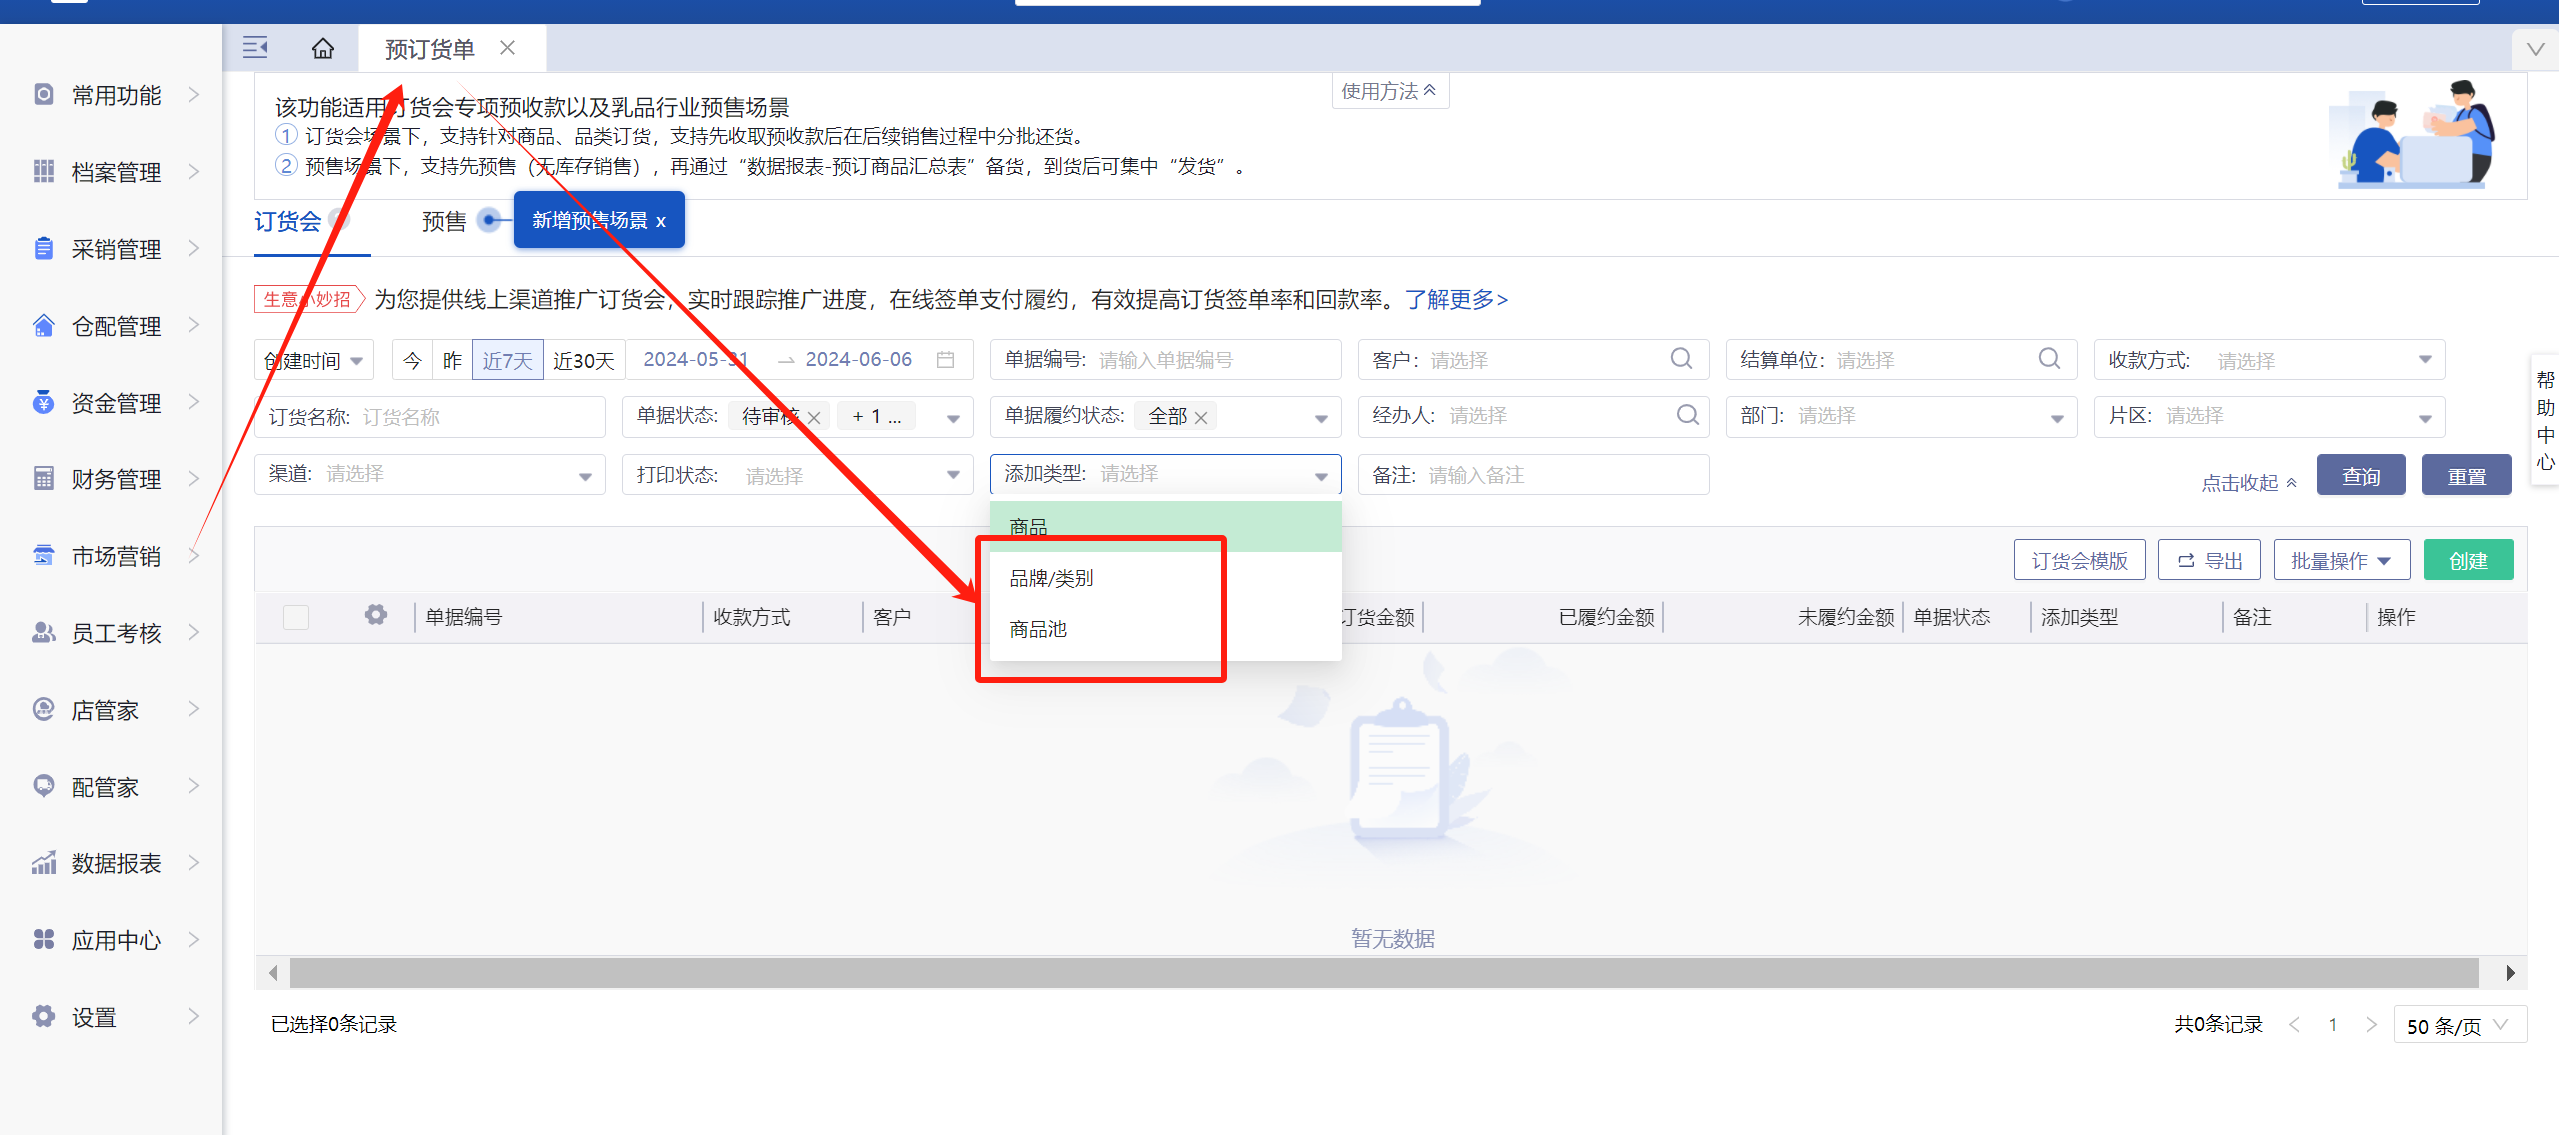Click the search icon in 结算单位 field
Viewport: 2559px width, 1135px height.
2049,359
